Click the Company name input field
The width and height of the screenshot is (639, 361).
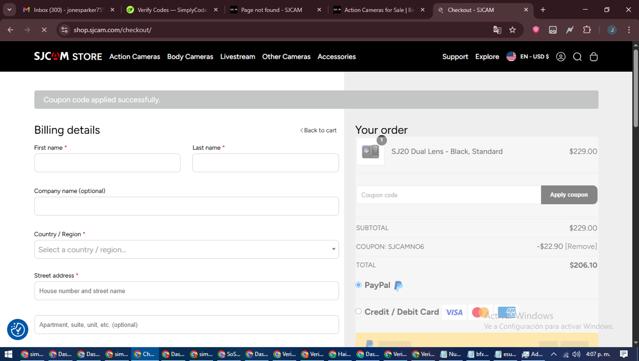(x=186, y=206)
